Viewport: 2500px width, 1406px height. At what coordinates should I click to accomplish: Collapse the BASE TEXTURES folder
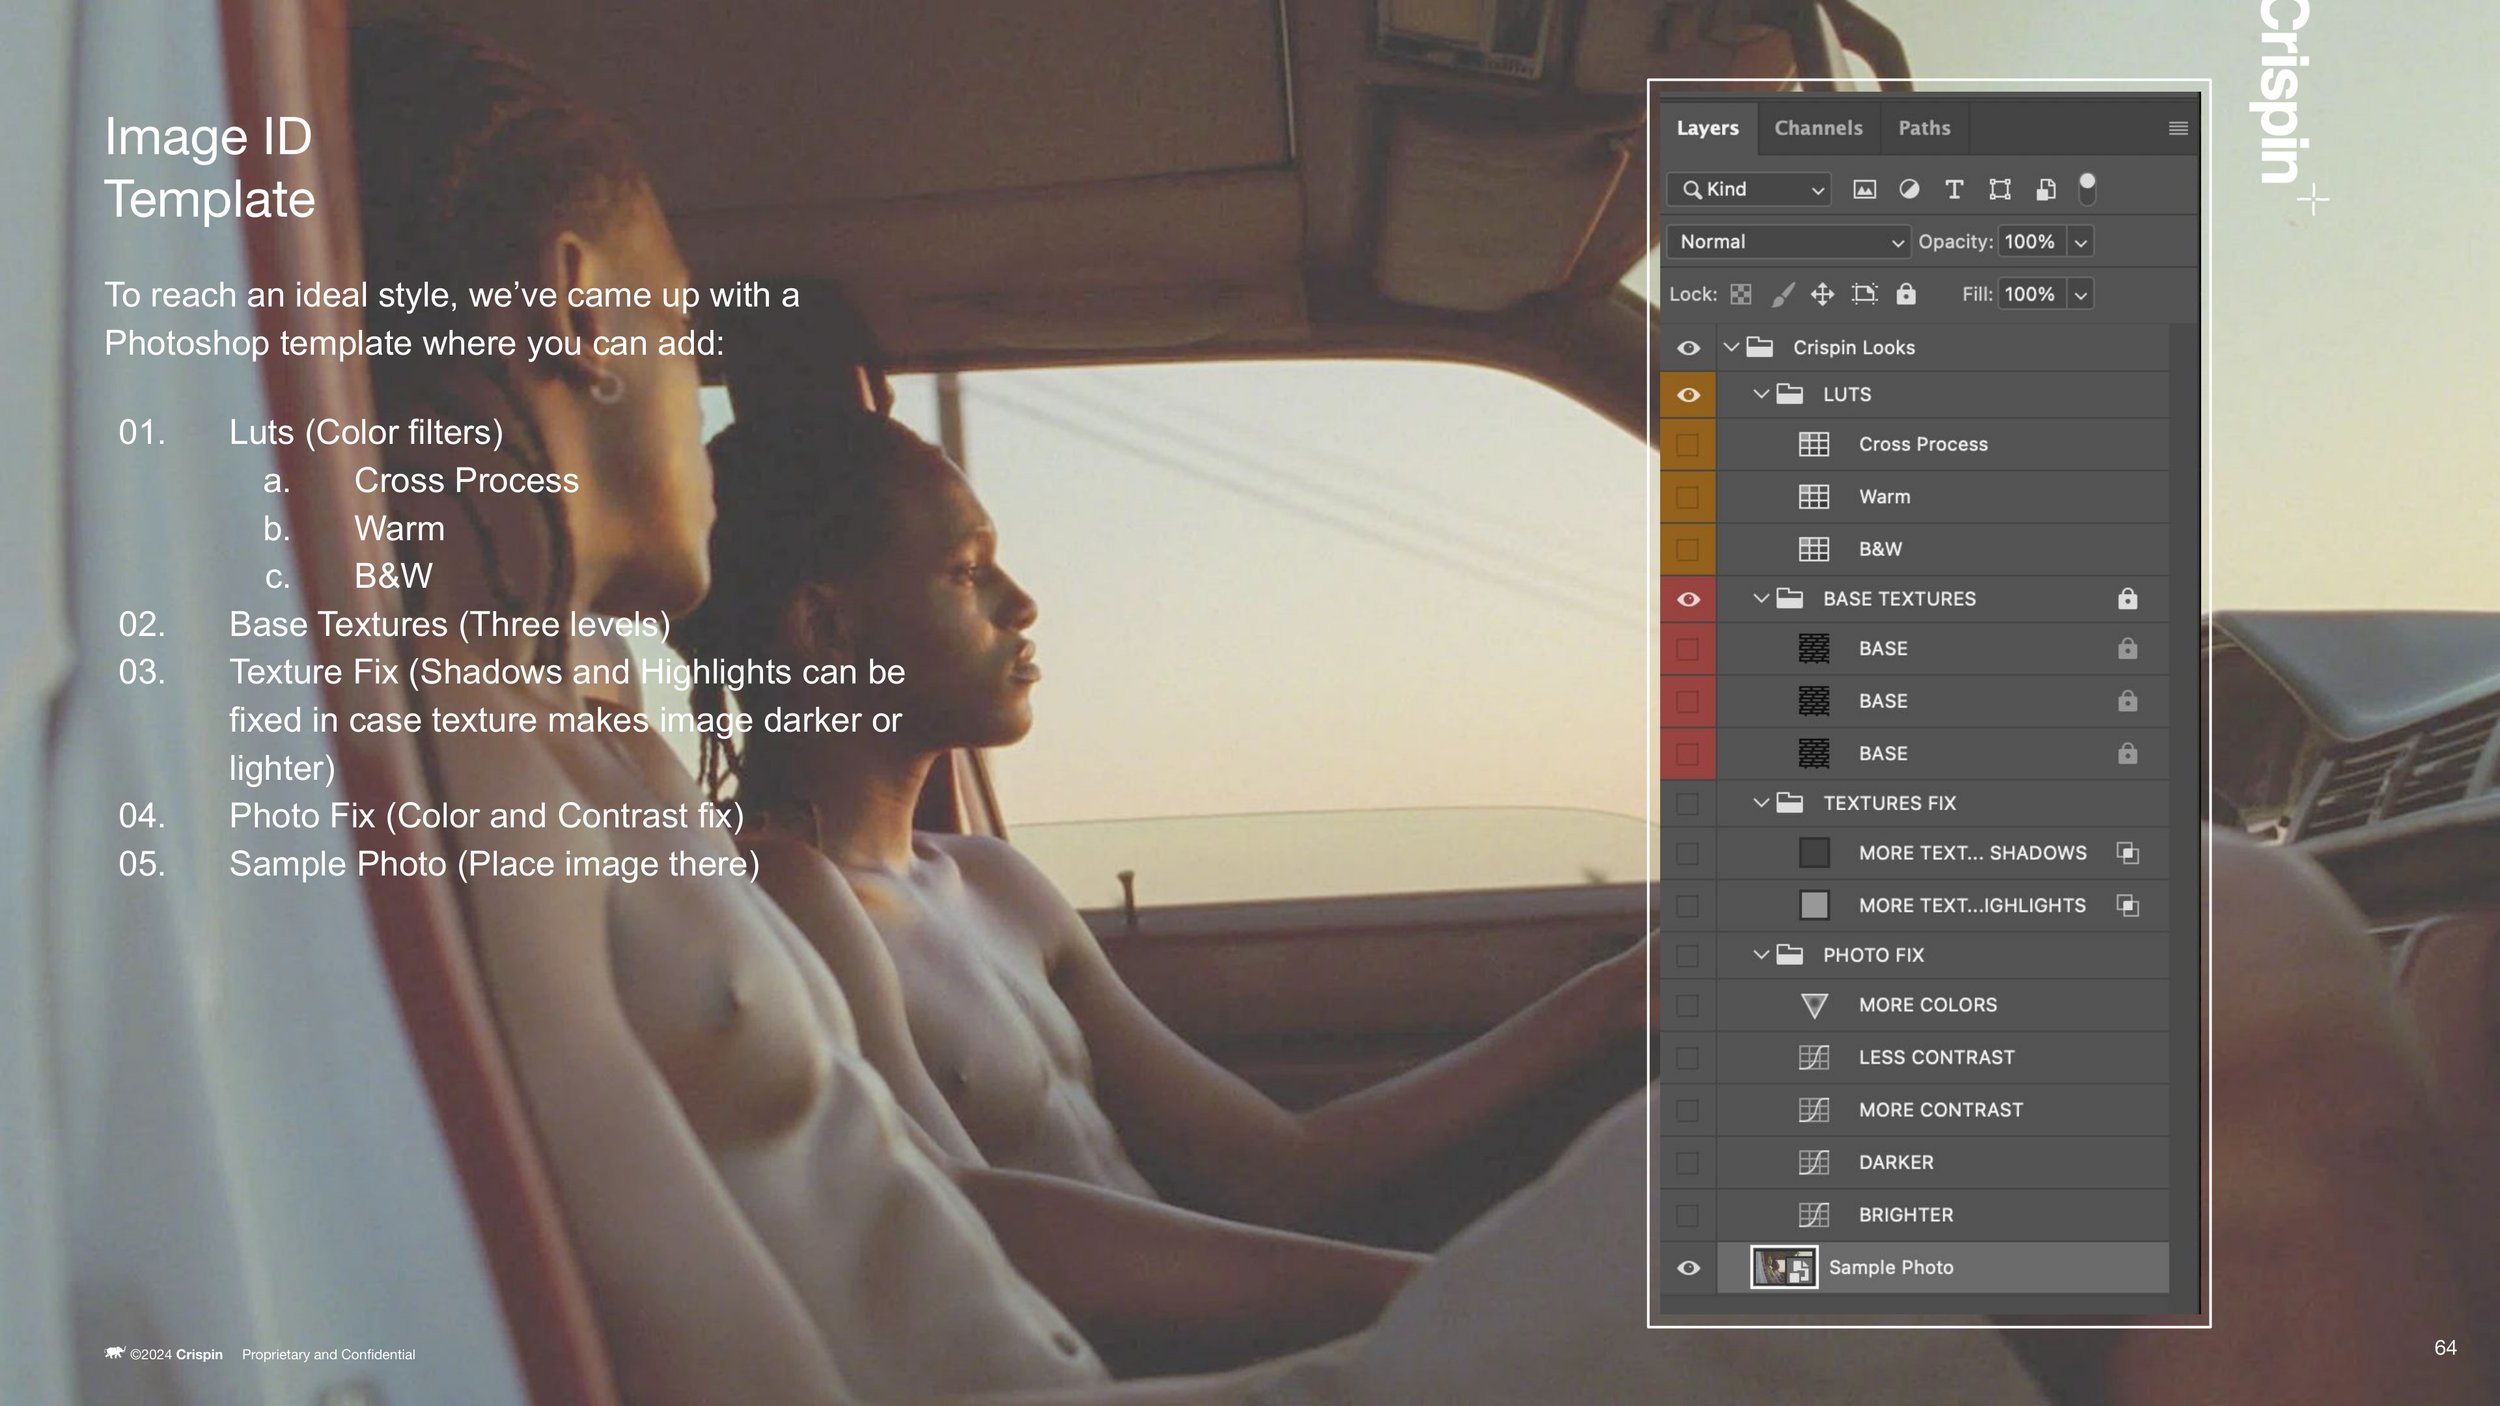[1761, 598]
